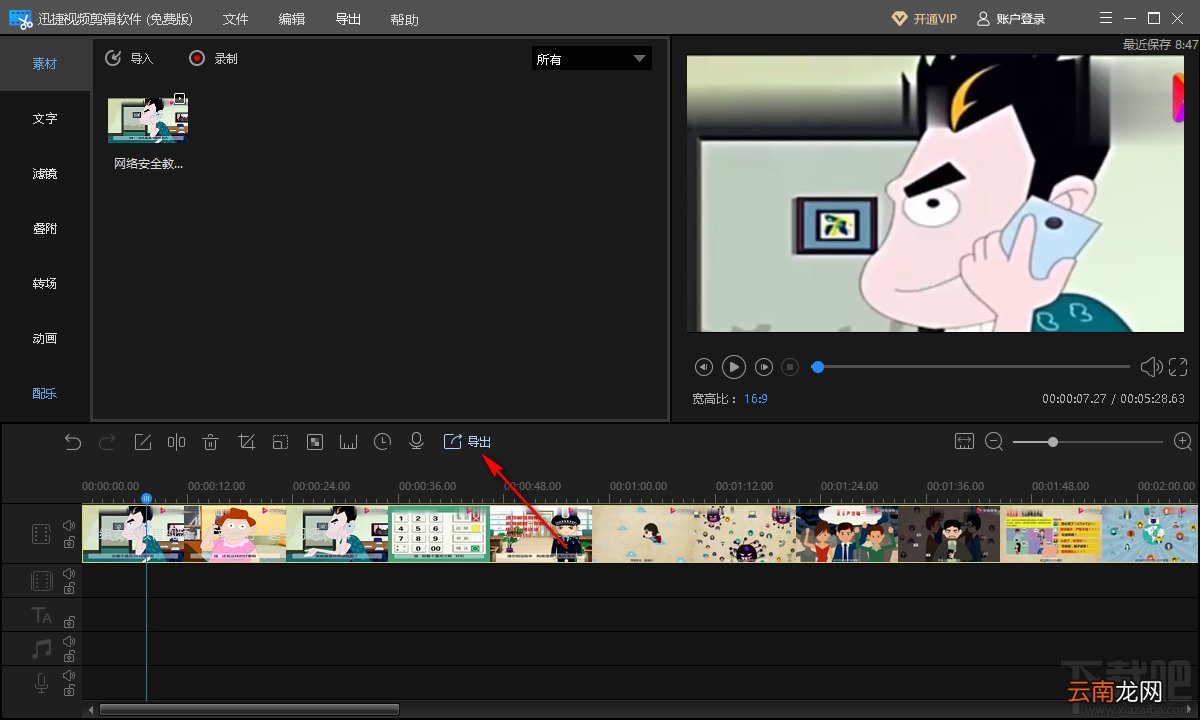
Task: Click the blue timeline playhead marker
Action: (x=146, y=498)
